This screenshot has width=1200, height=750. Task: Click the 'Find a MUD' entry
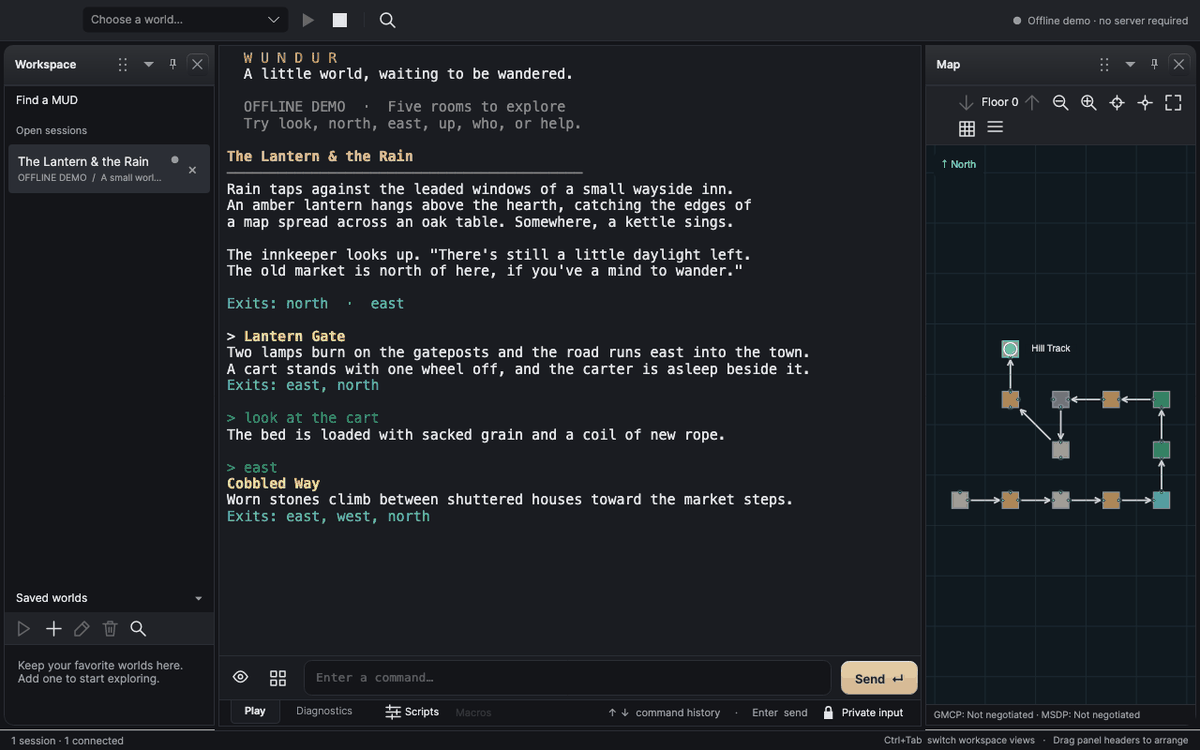[47, 100]
